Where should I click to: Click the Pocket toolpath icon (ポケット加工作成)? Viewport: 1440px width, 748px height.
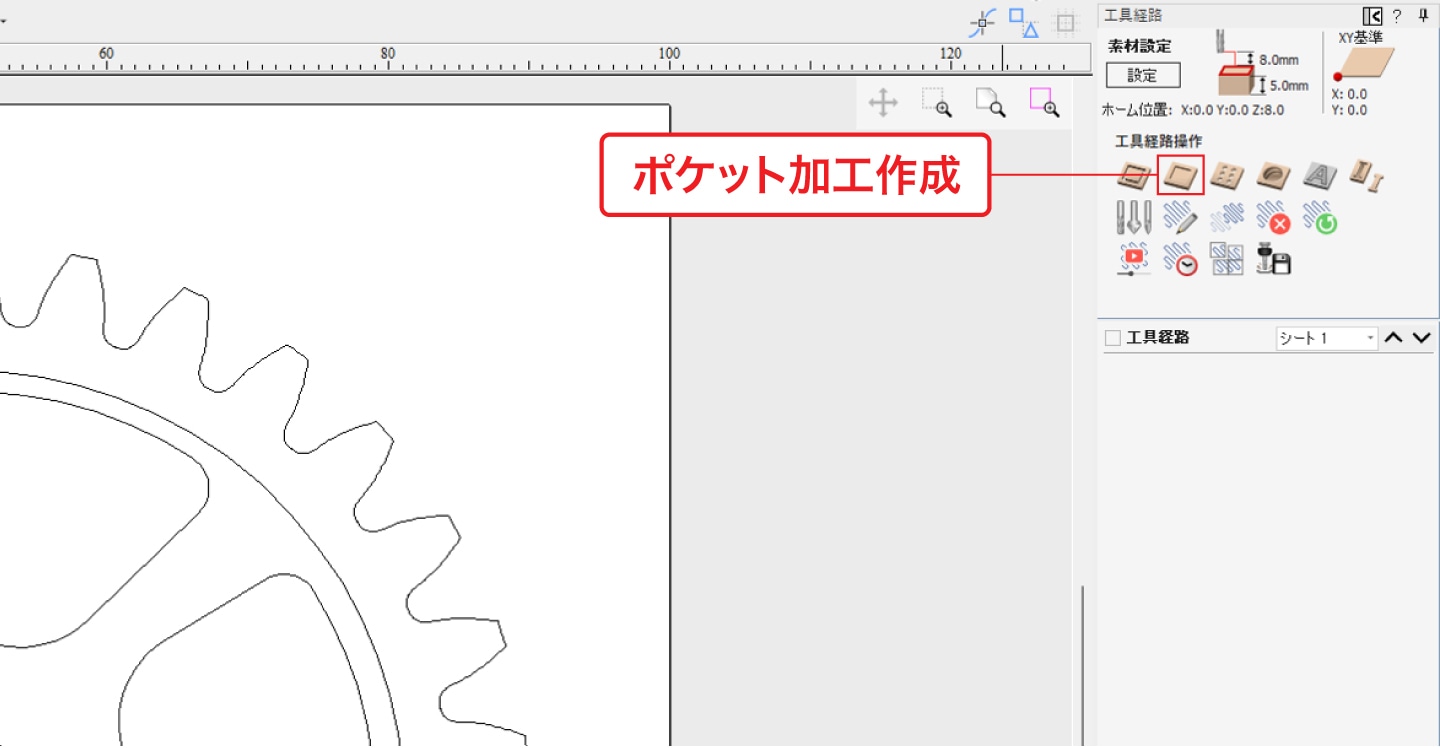click(1180, 175)
